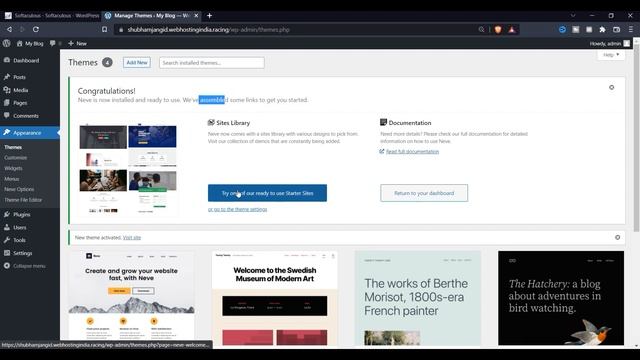Open Menus submenu item

click(x=11, y=179)
